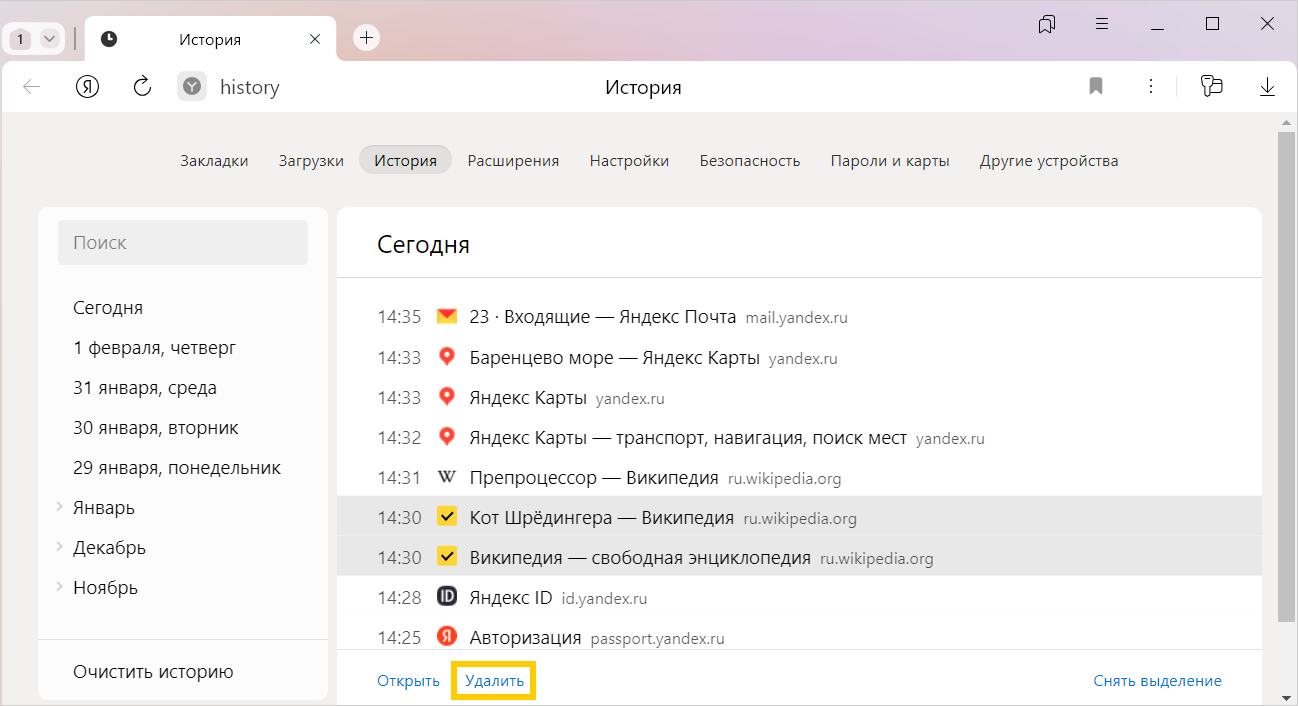This screenshot has height=706, width=1298.
Task: Click the Поиск history search field
Action: click(x=183, y=243)
